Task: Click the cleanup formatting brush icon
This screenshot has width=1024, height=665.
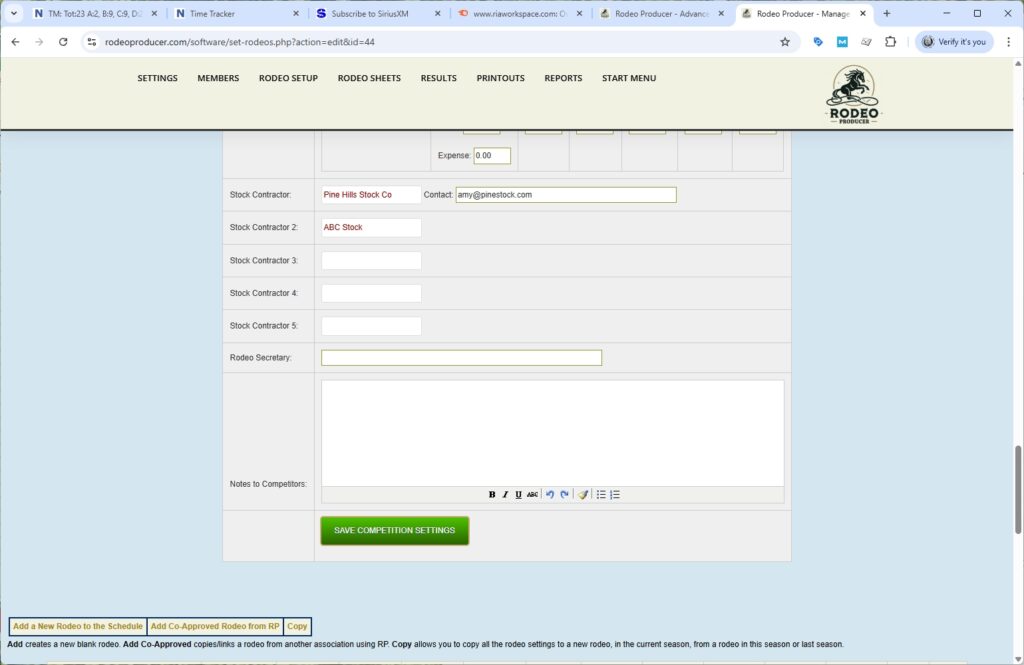Action: (x=583, y=495)
